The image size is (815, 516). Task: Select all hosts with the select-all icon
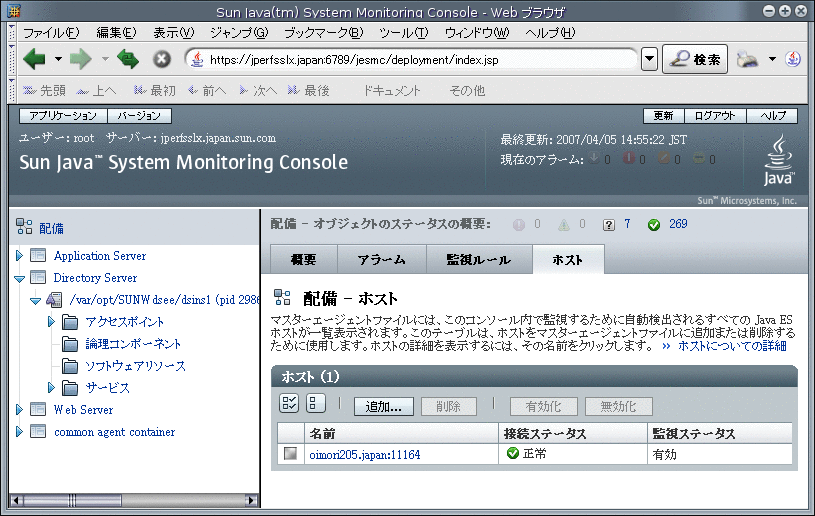(289, 403)
